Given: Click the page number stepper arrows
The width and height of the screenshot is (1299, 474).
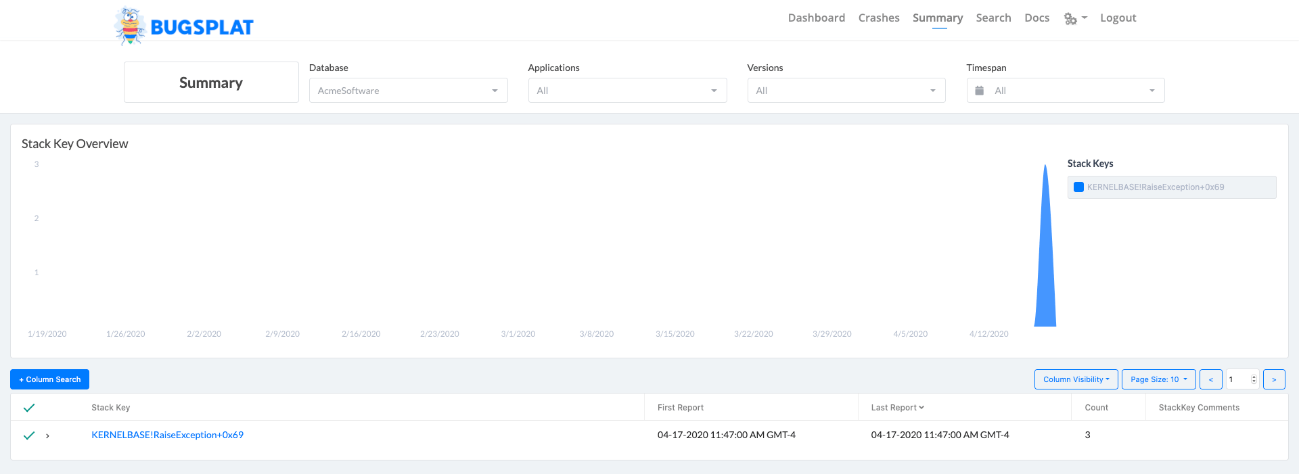Looking at the screenshot, I should point(1254,379).
